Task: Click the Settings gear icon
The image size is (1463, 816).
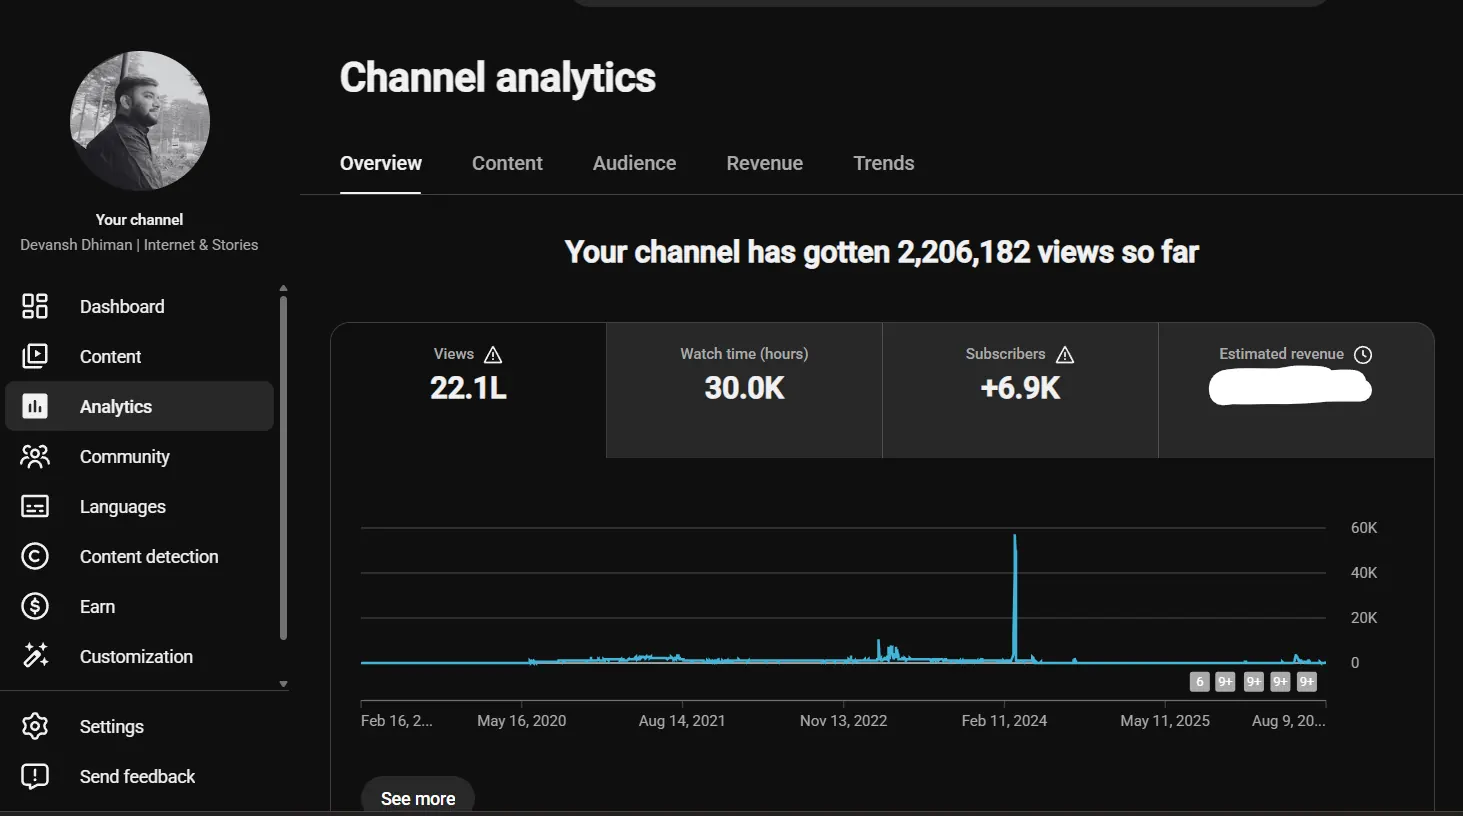Action: coord(35,726)
